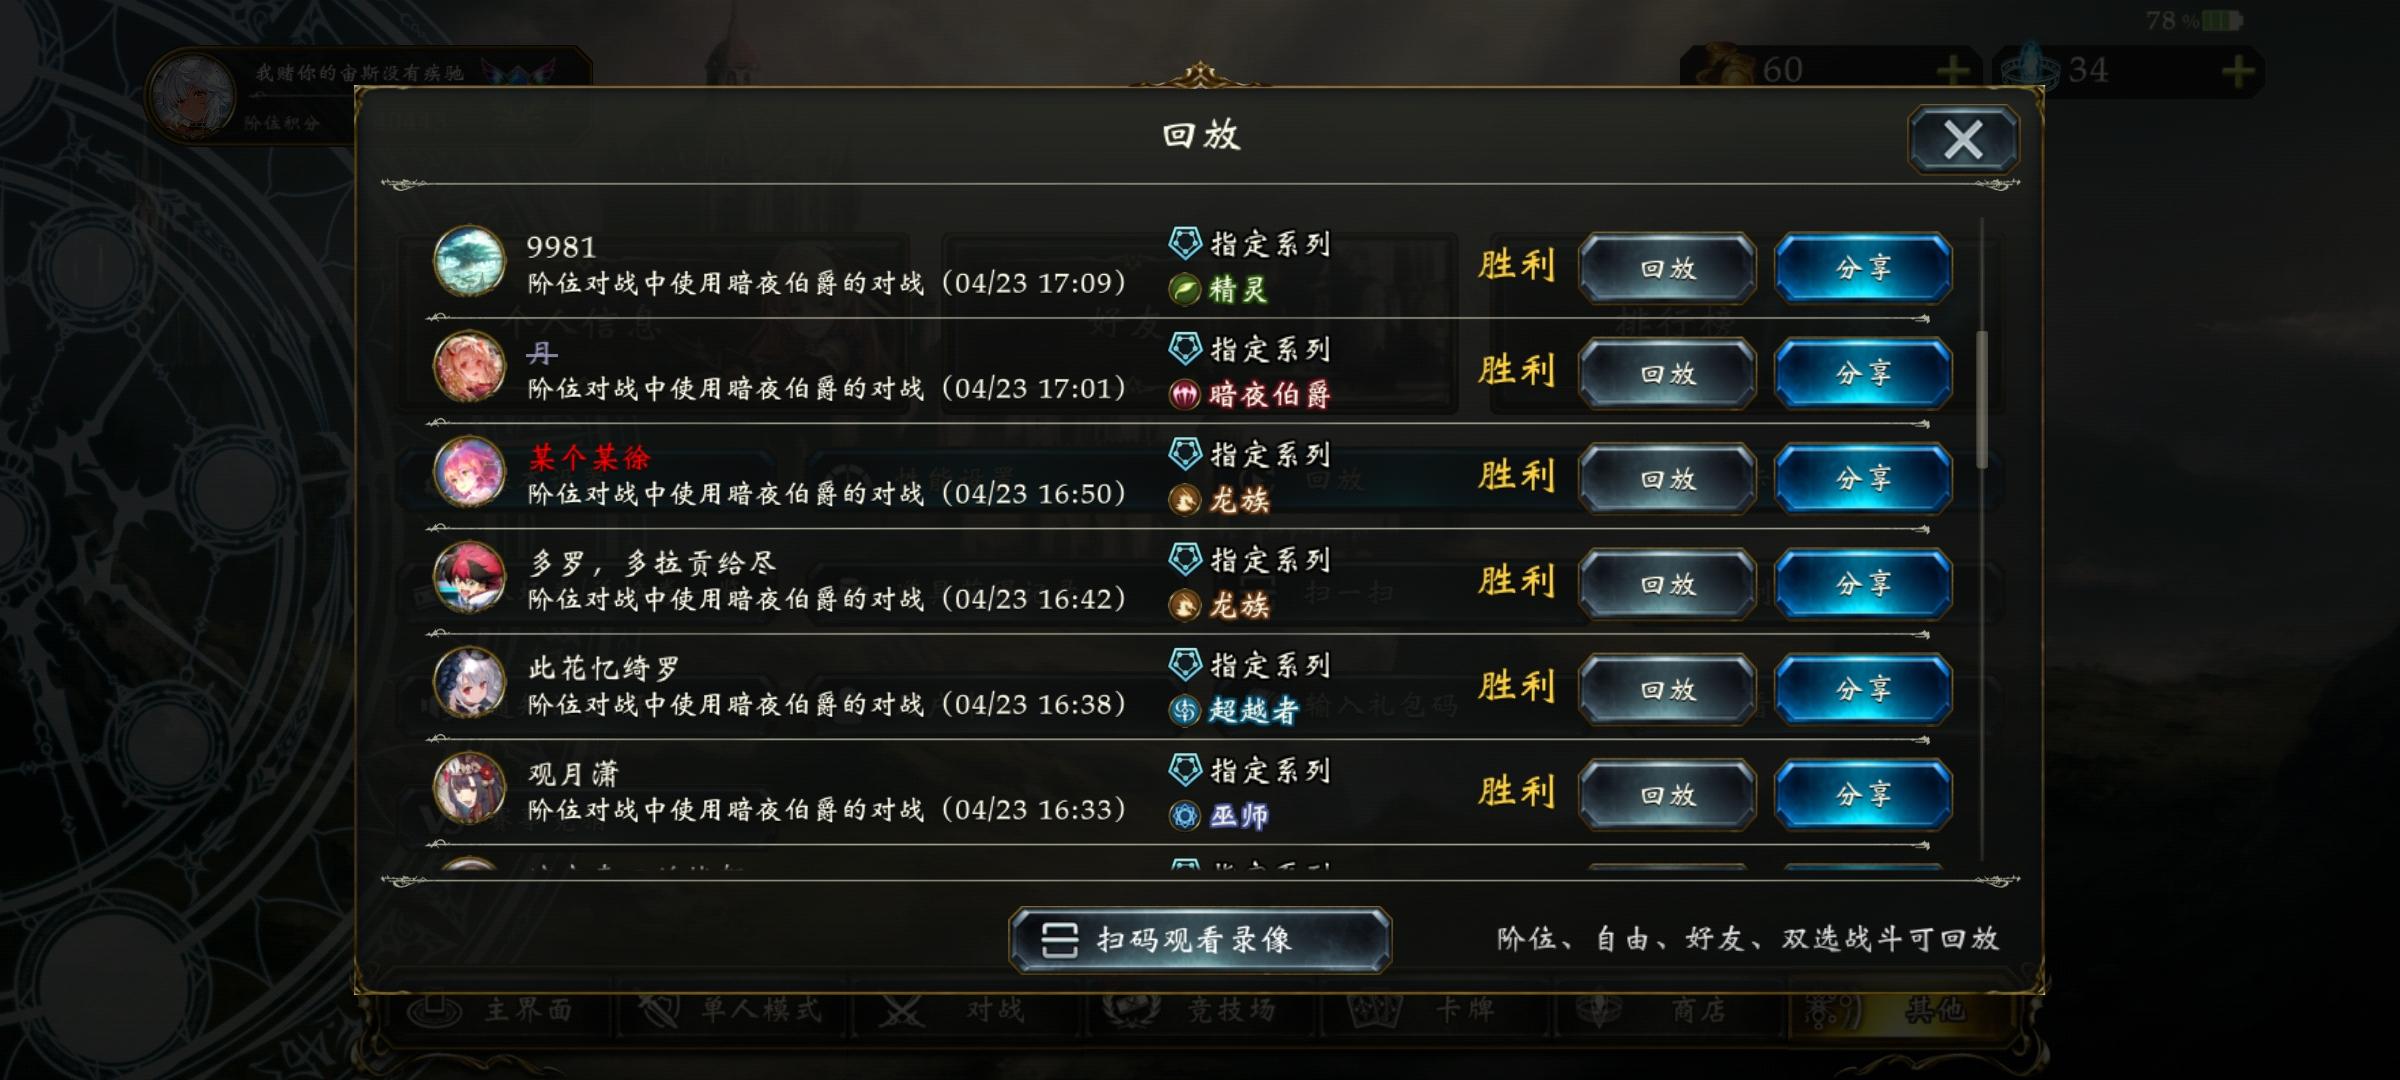Replay the 04/23 16:33 match
The height and width of the screenshot is (1080, 2400).
click(x=1667, y=795)
